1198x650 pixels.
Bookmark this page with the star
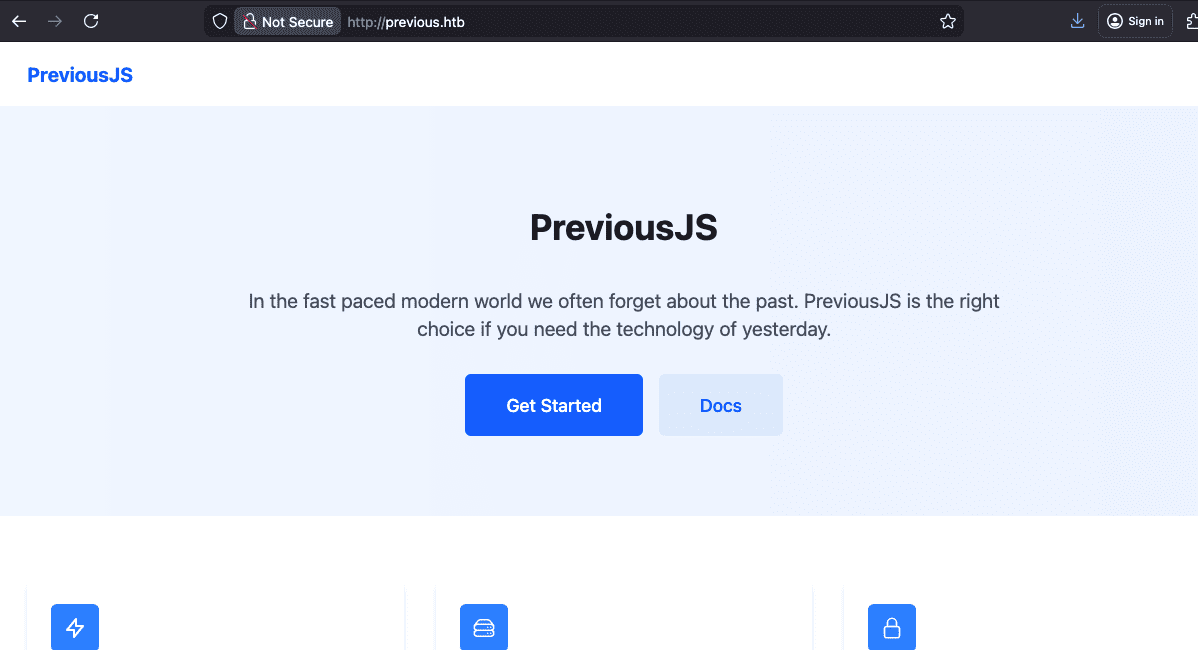tap(948, 21)
